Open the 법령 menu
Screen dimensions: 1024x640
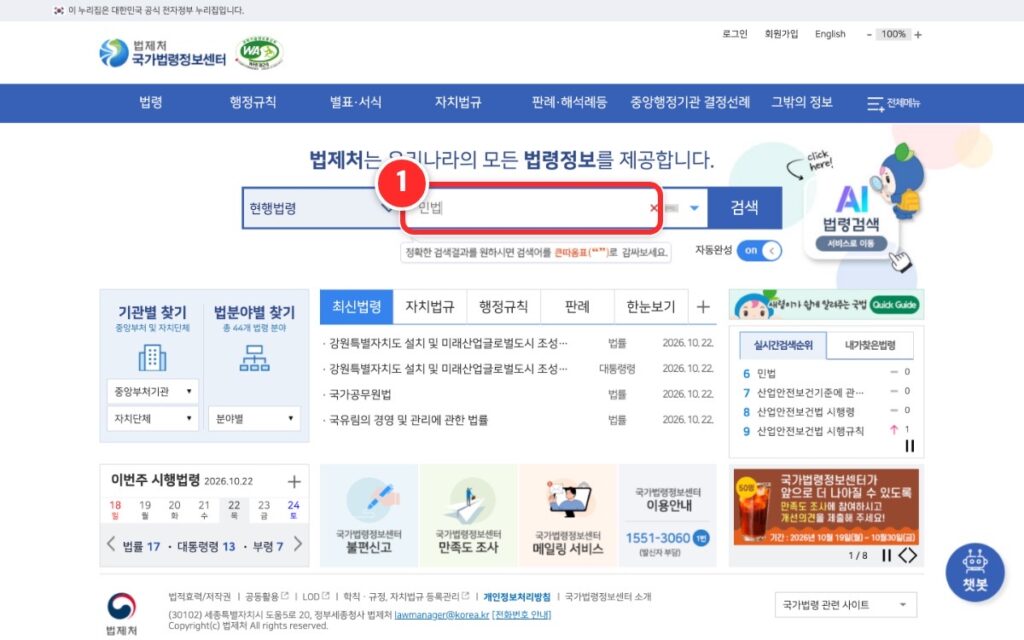[151, 103]
